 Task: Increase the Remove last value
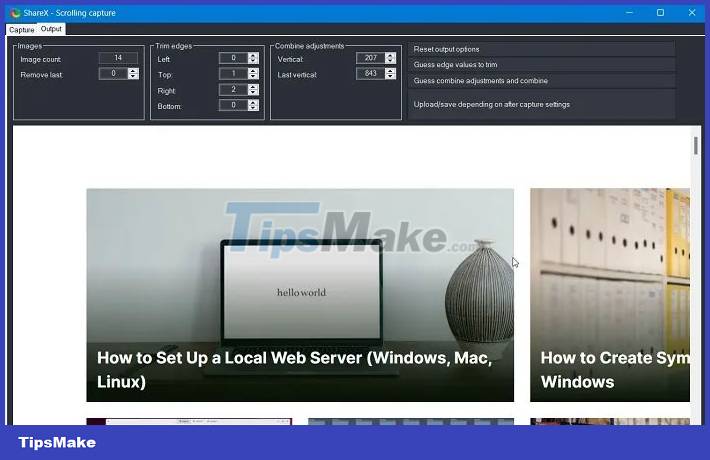[x=133, y=71]
